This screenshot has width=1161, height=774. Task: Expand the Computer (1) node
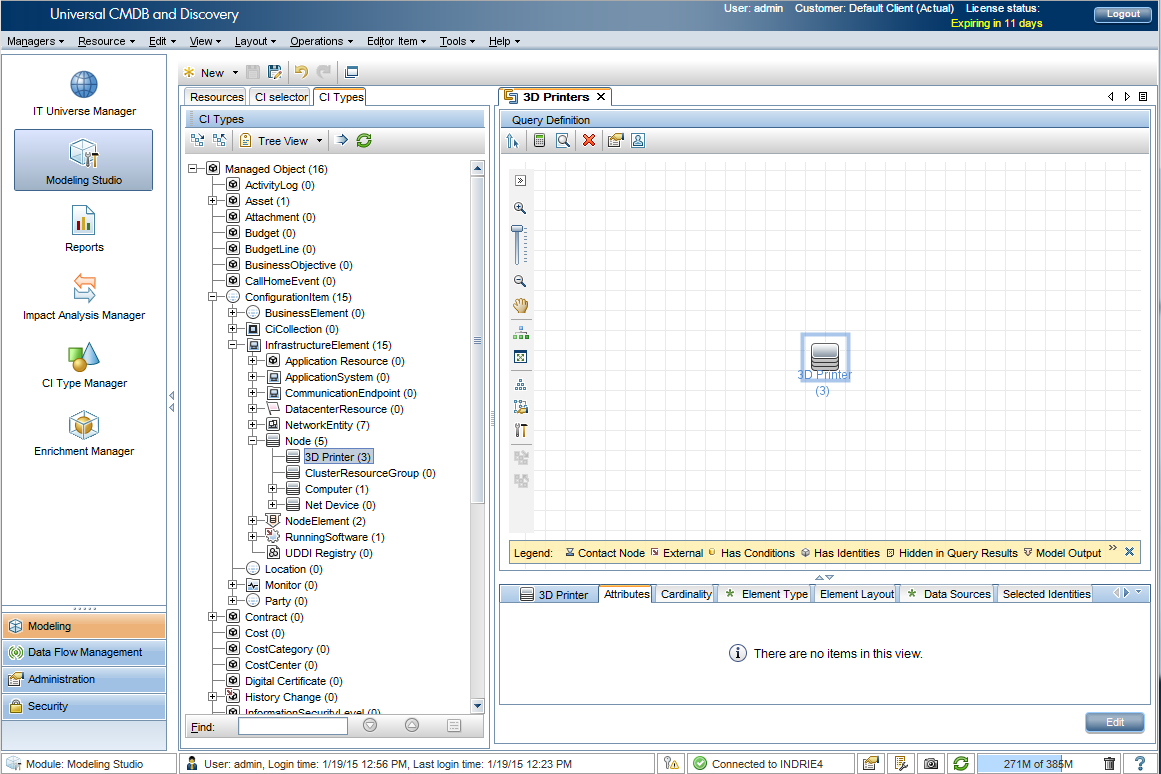272,489
